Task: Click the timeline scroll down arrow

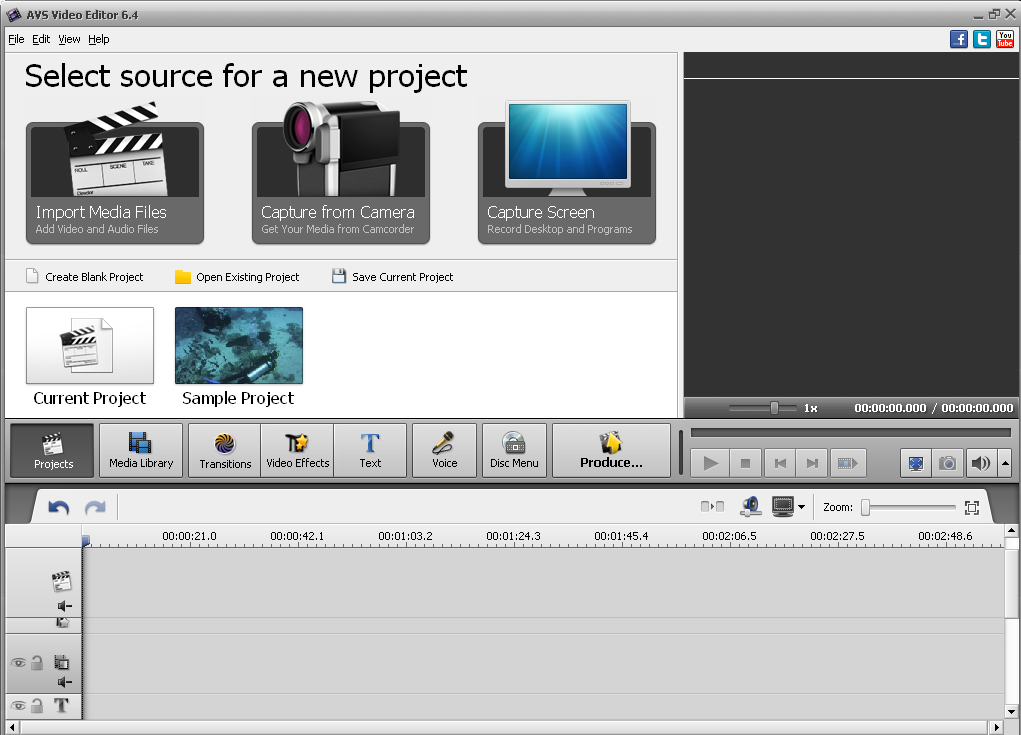Action: click(1011, 712)
